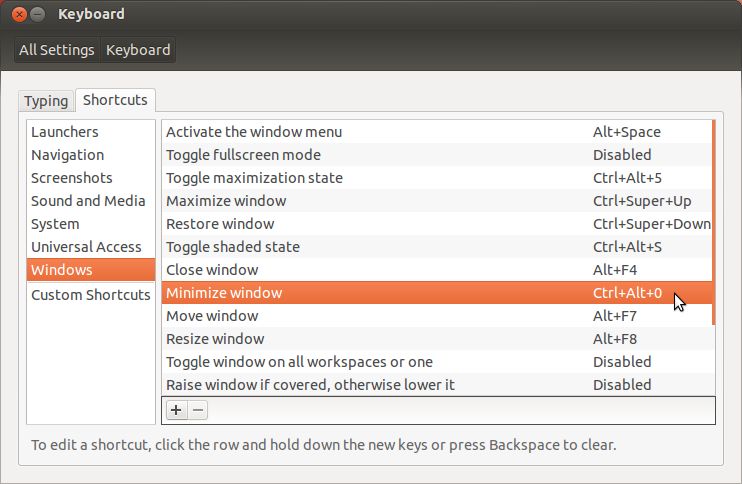This screenshot has width=742, height=484.
Task: Open the Custom Shortcuts category
Action: pos(91,295)
